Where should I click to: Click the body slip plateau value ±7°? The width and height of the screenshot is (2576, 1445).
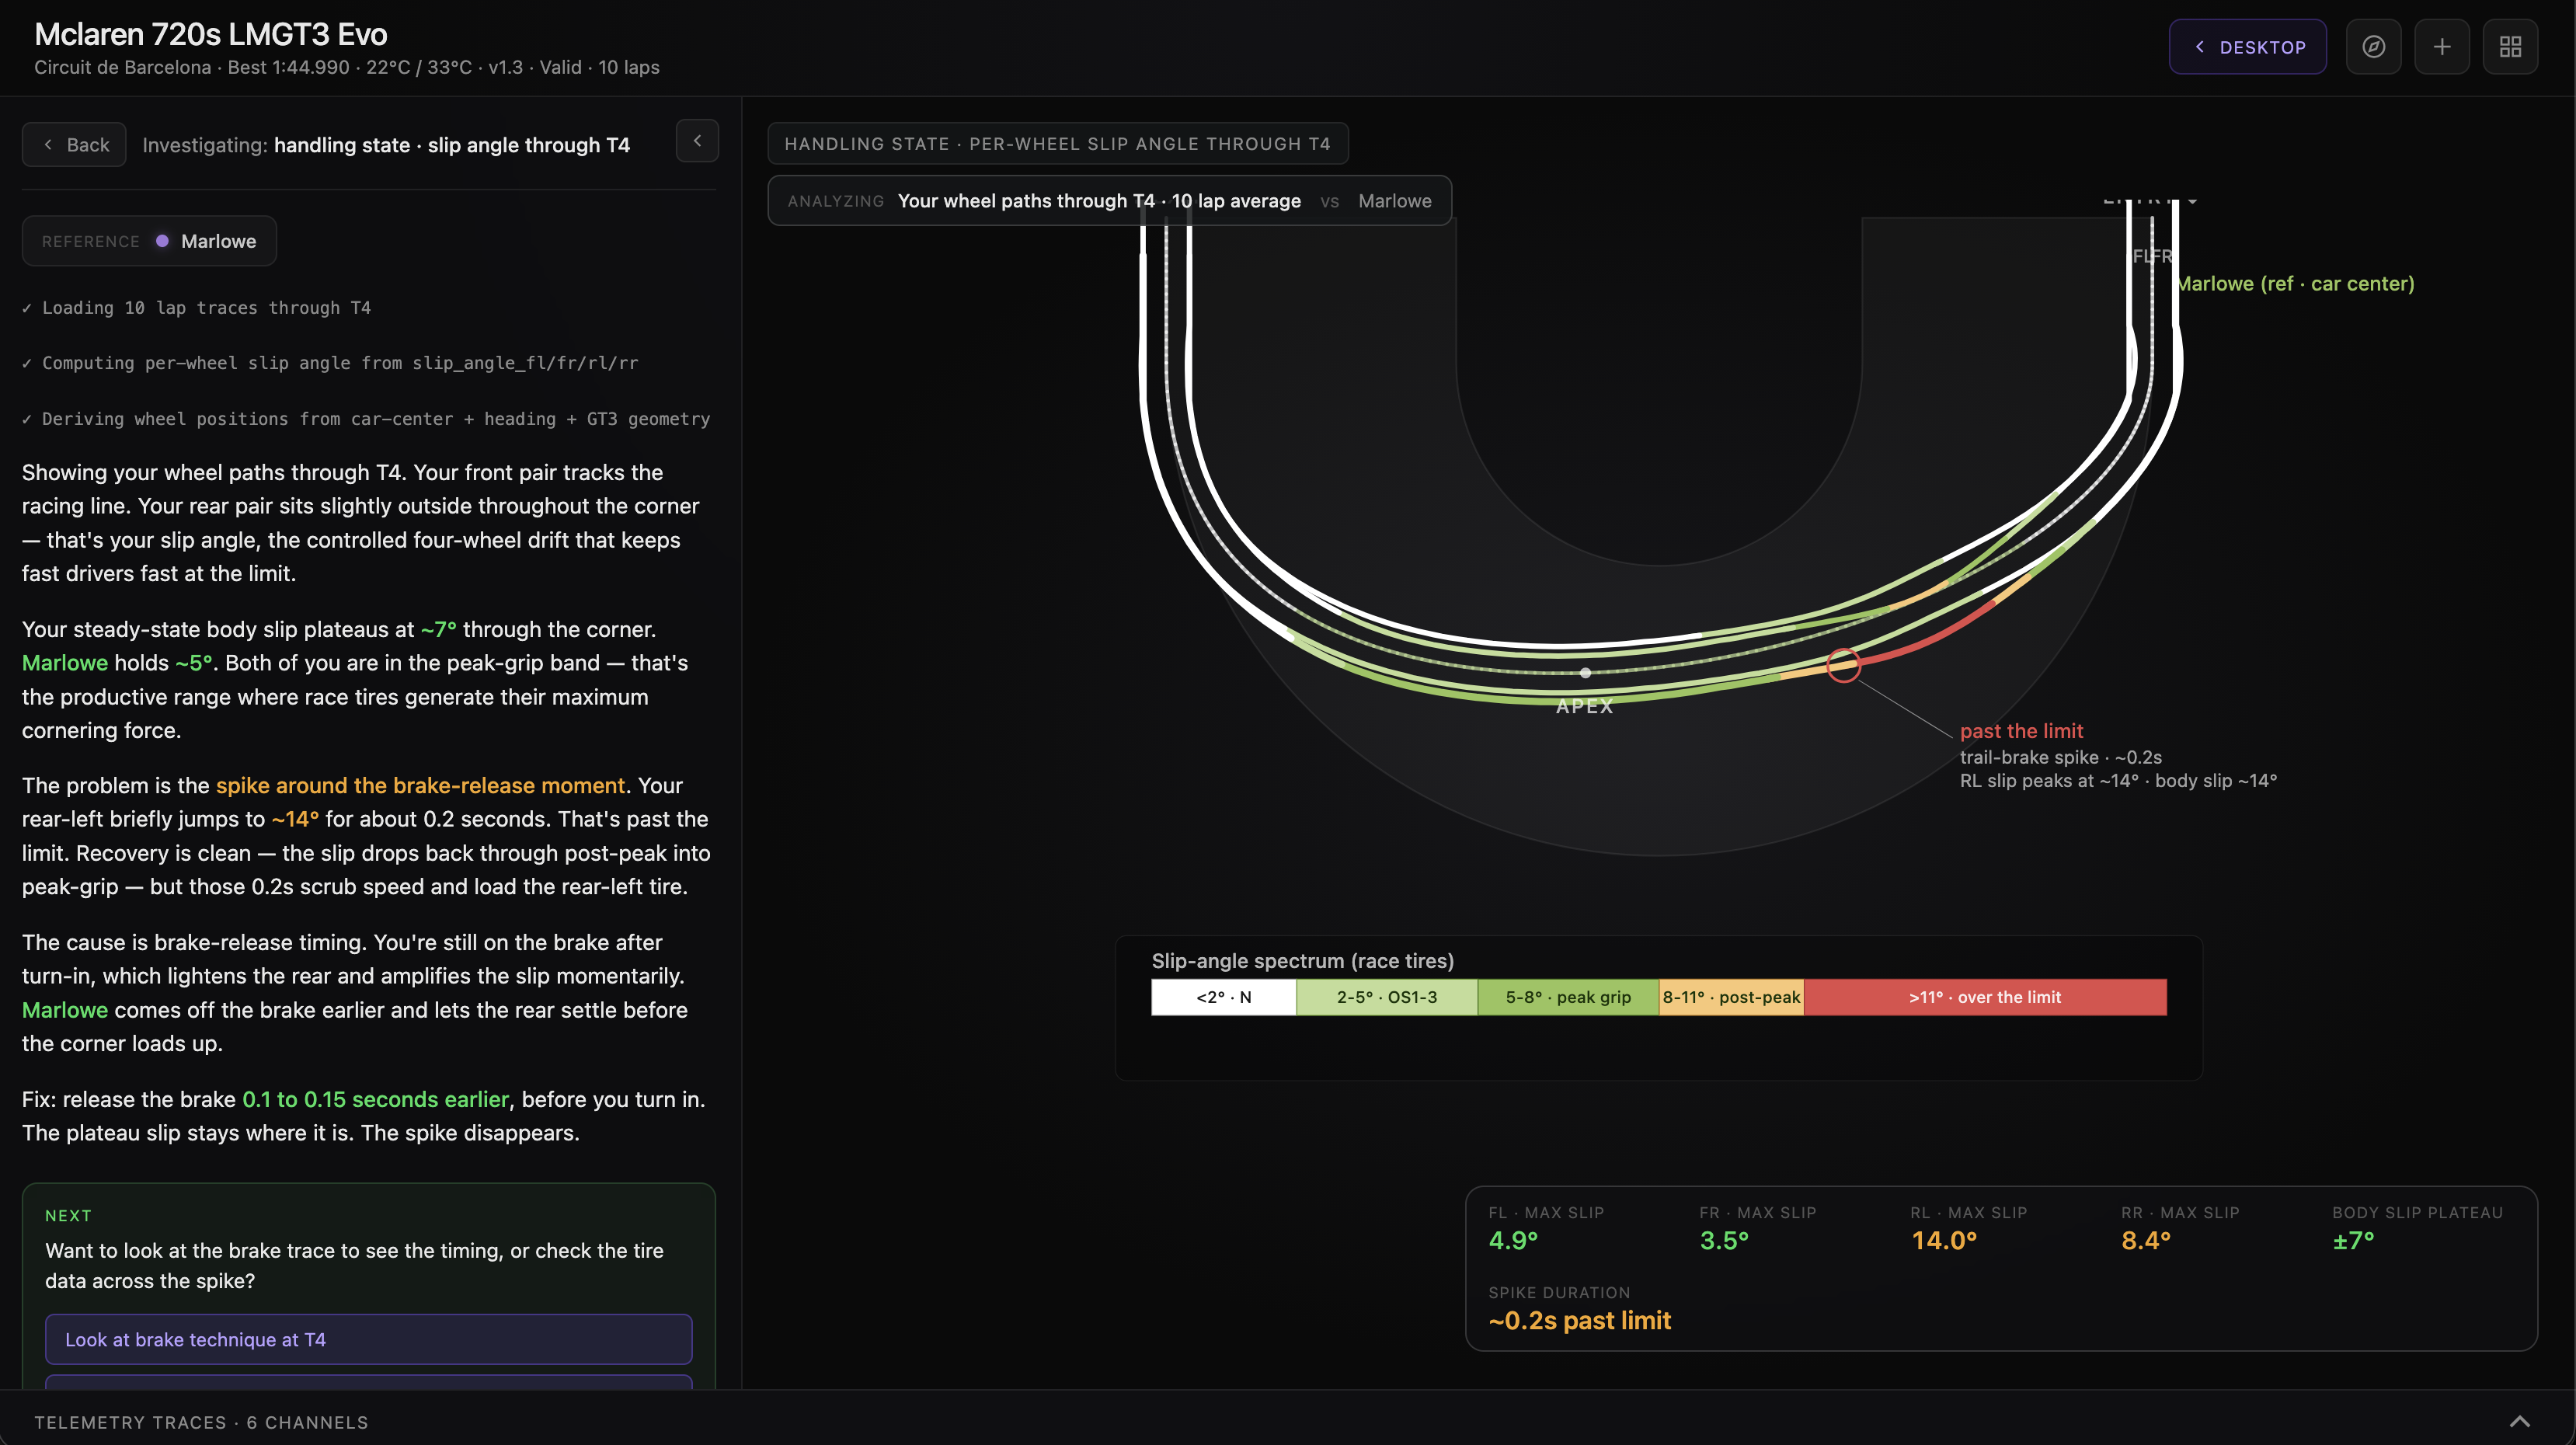[2353, 1240]
